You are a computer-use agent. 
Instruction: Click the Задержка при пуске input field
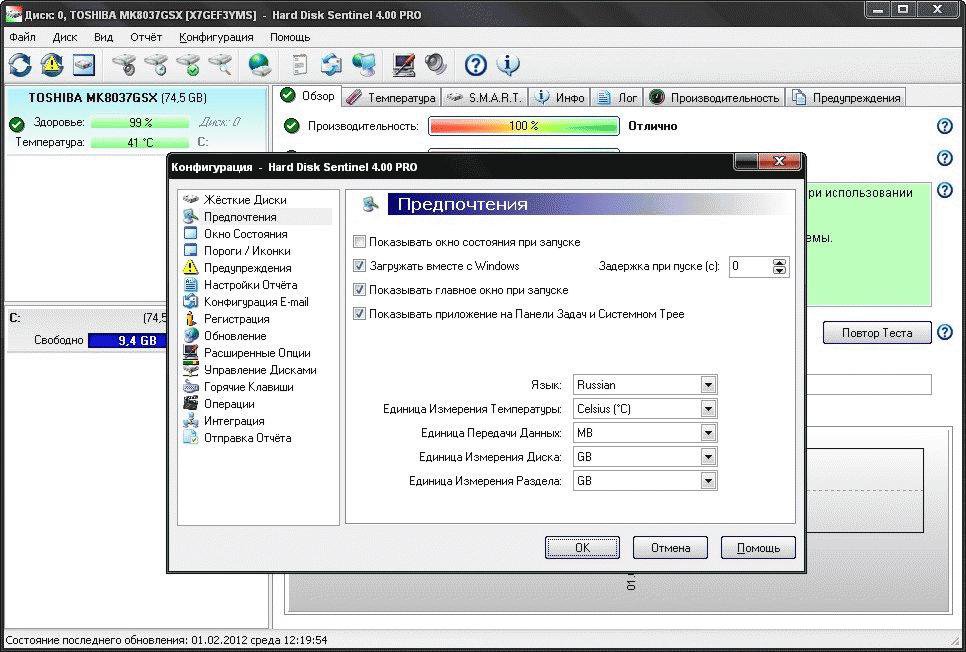pyautogui.click(x=750, y=266)
